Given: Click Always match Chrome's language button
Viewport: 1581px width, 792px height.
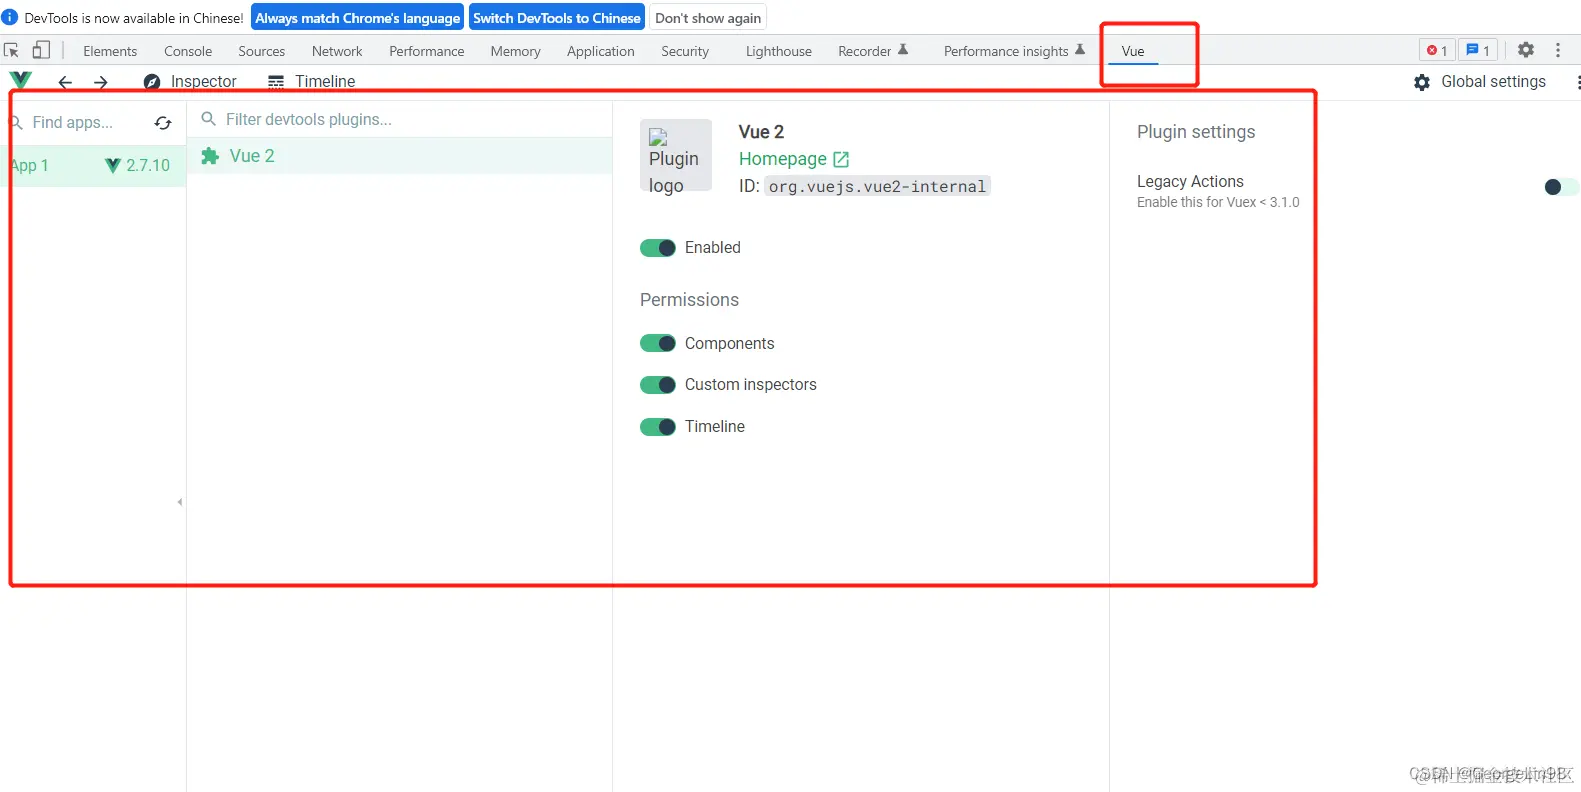Looking at the screenshot, I should point(357,18).
